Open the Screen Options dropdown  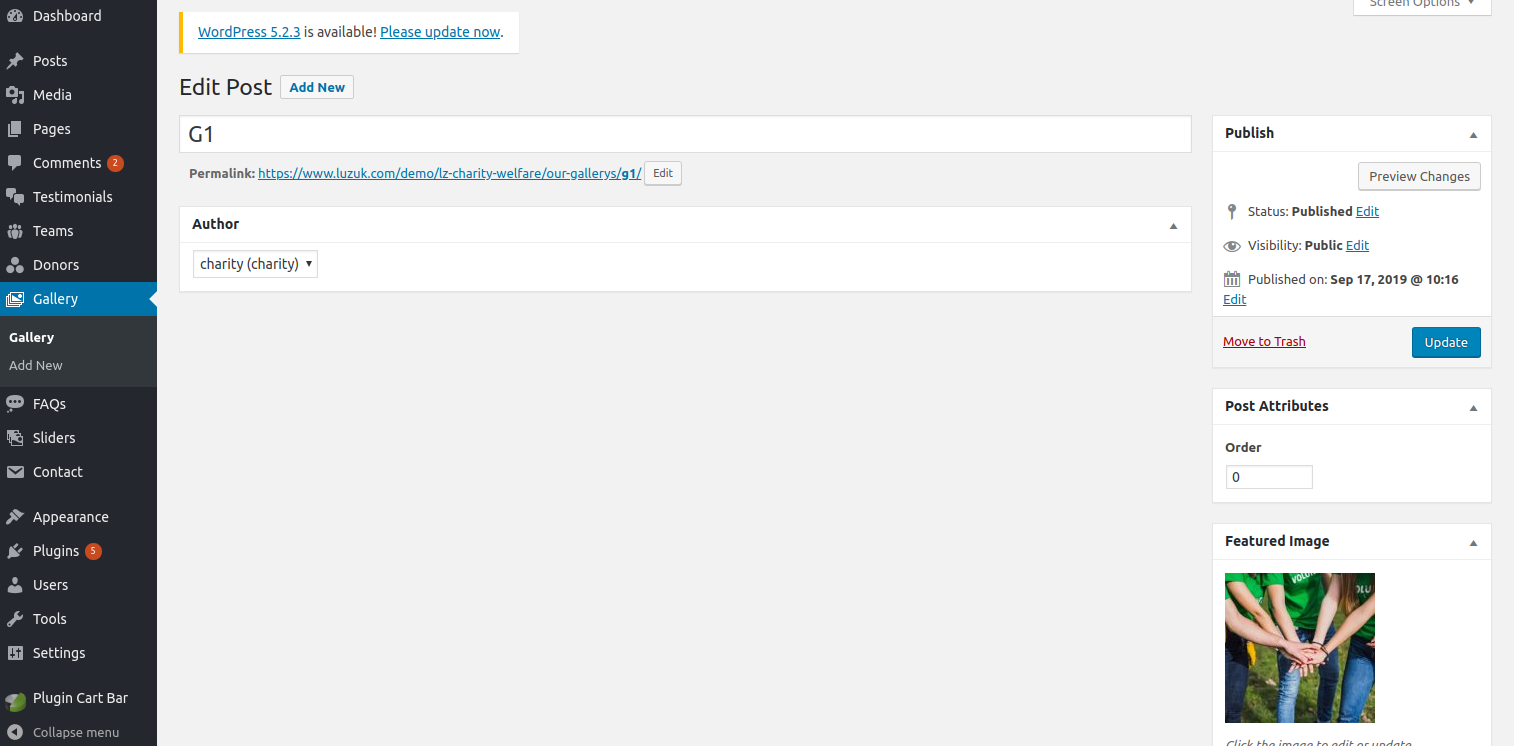point(1422,4)
